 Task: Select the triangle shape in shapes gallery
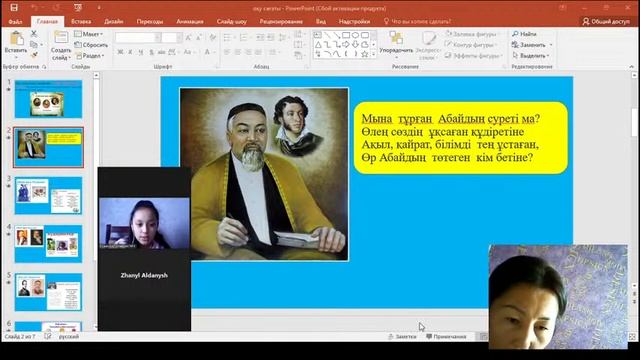point(318,44)
